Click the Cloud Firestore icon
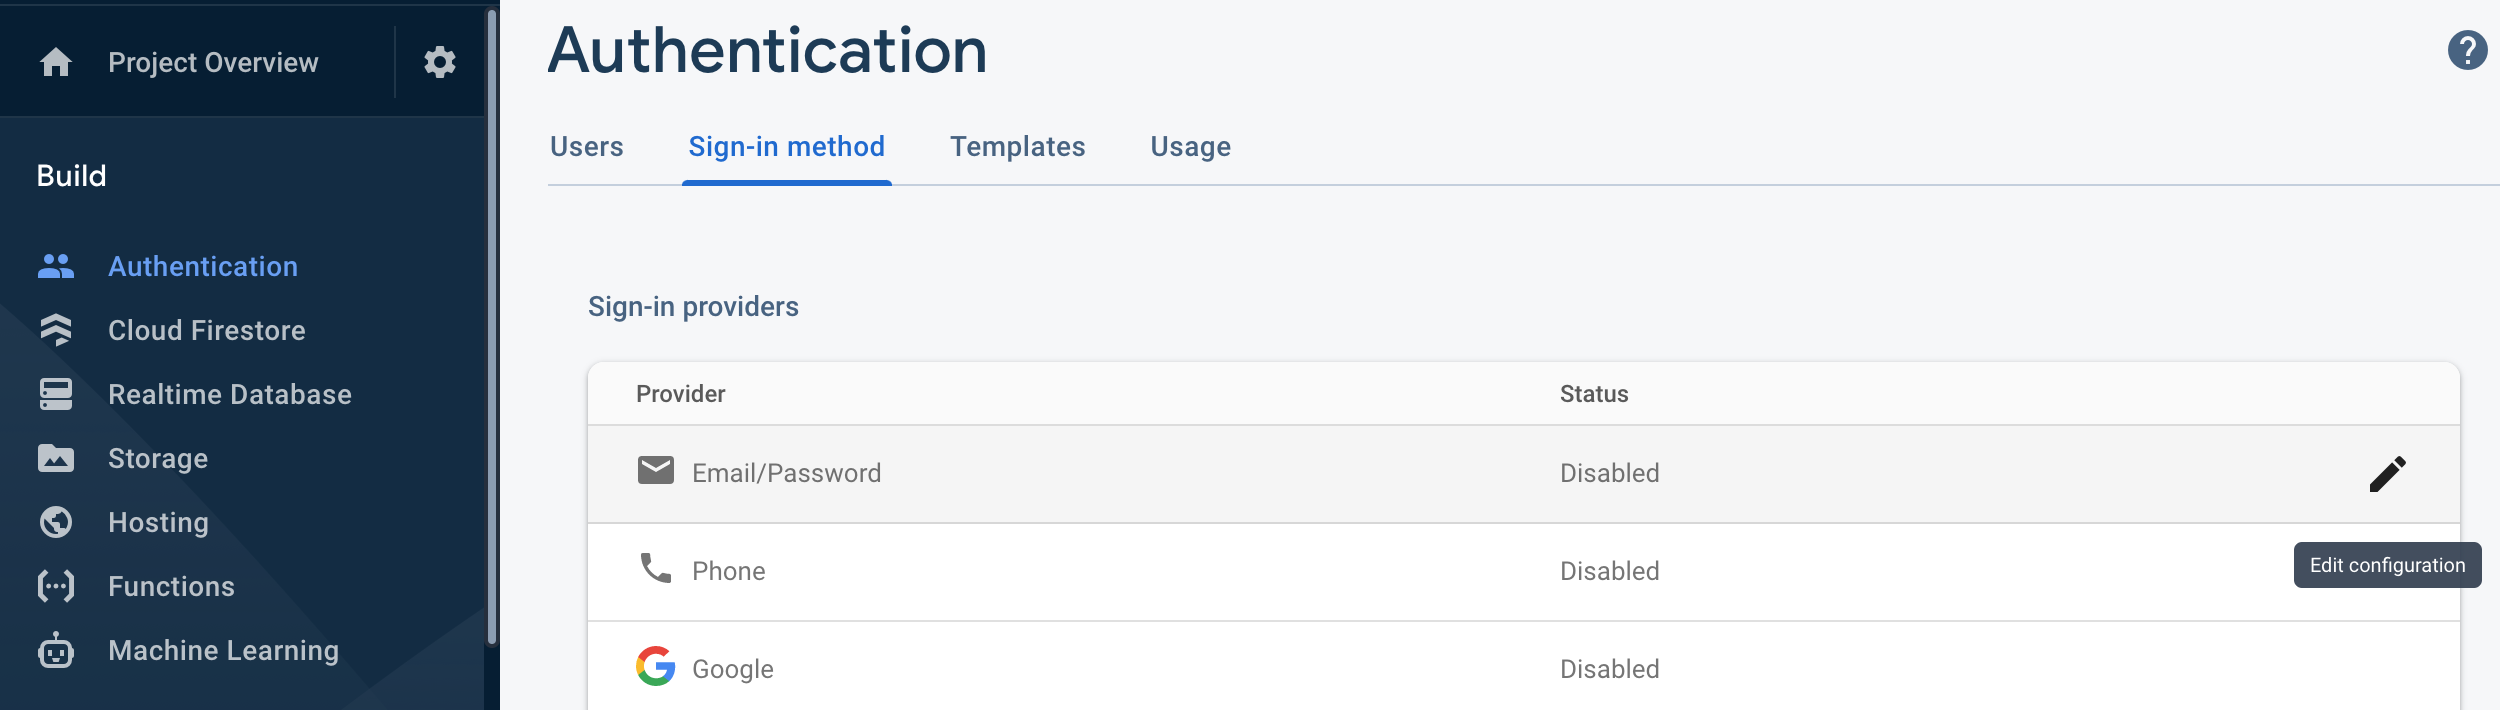This screenshot has height=710, width=2500. 56,330
